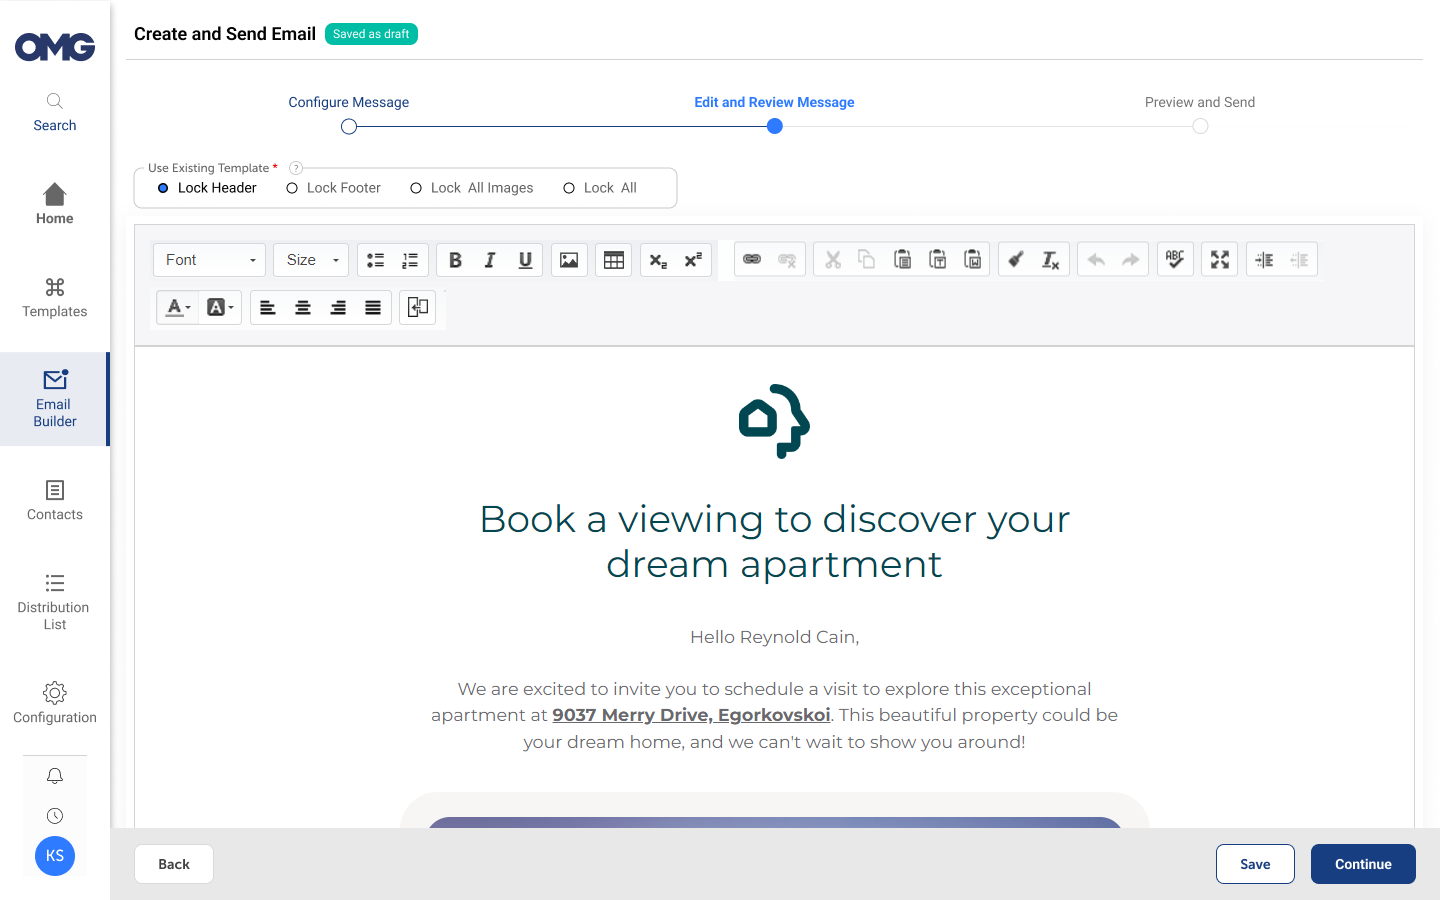Go to Templates in the sidebar

(x=55, y=298)
